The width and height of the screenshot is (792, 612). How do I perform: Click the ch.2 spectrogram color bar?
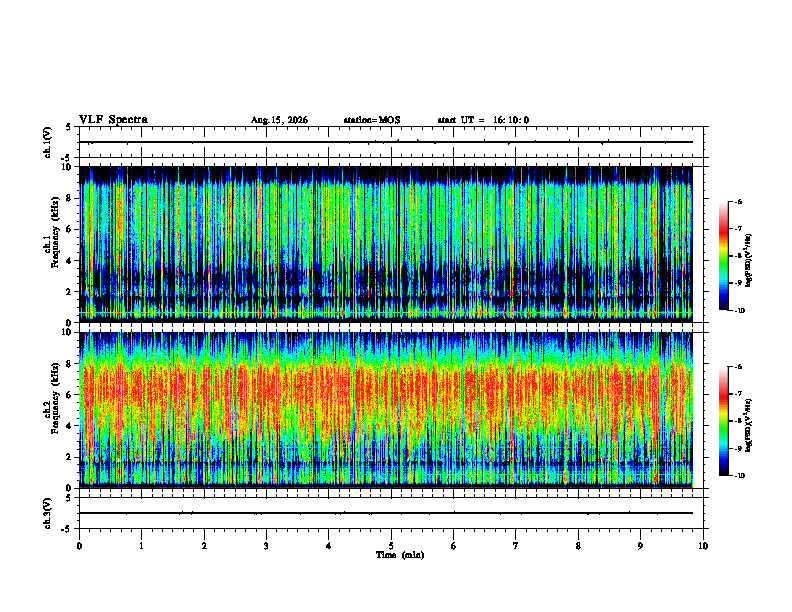pos(723,421)
